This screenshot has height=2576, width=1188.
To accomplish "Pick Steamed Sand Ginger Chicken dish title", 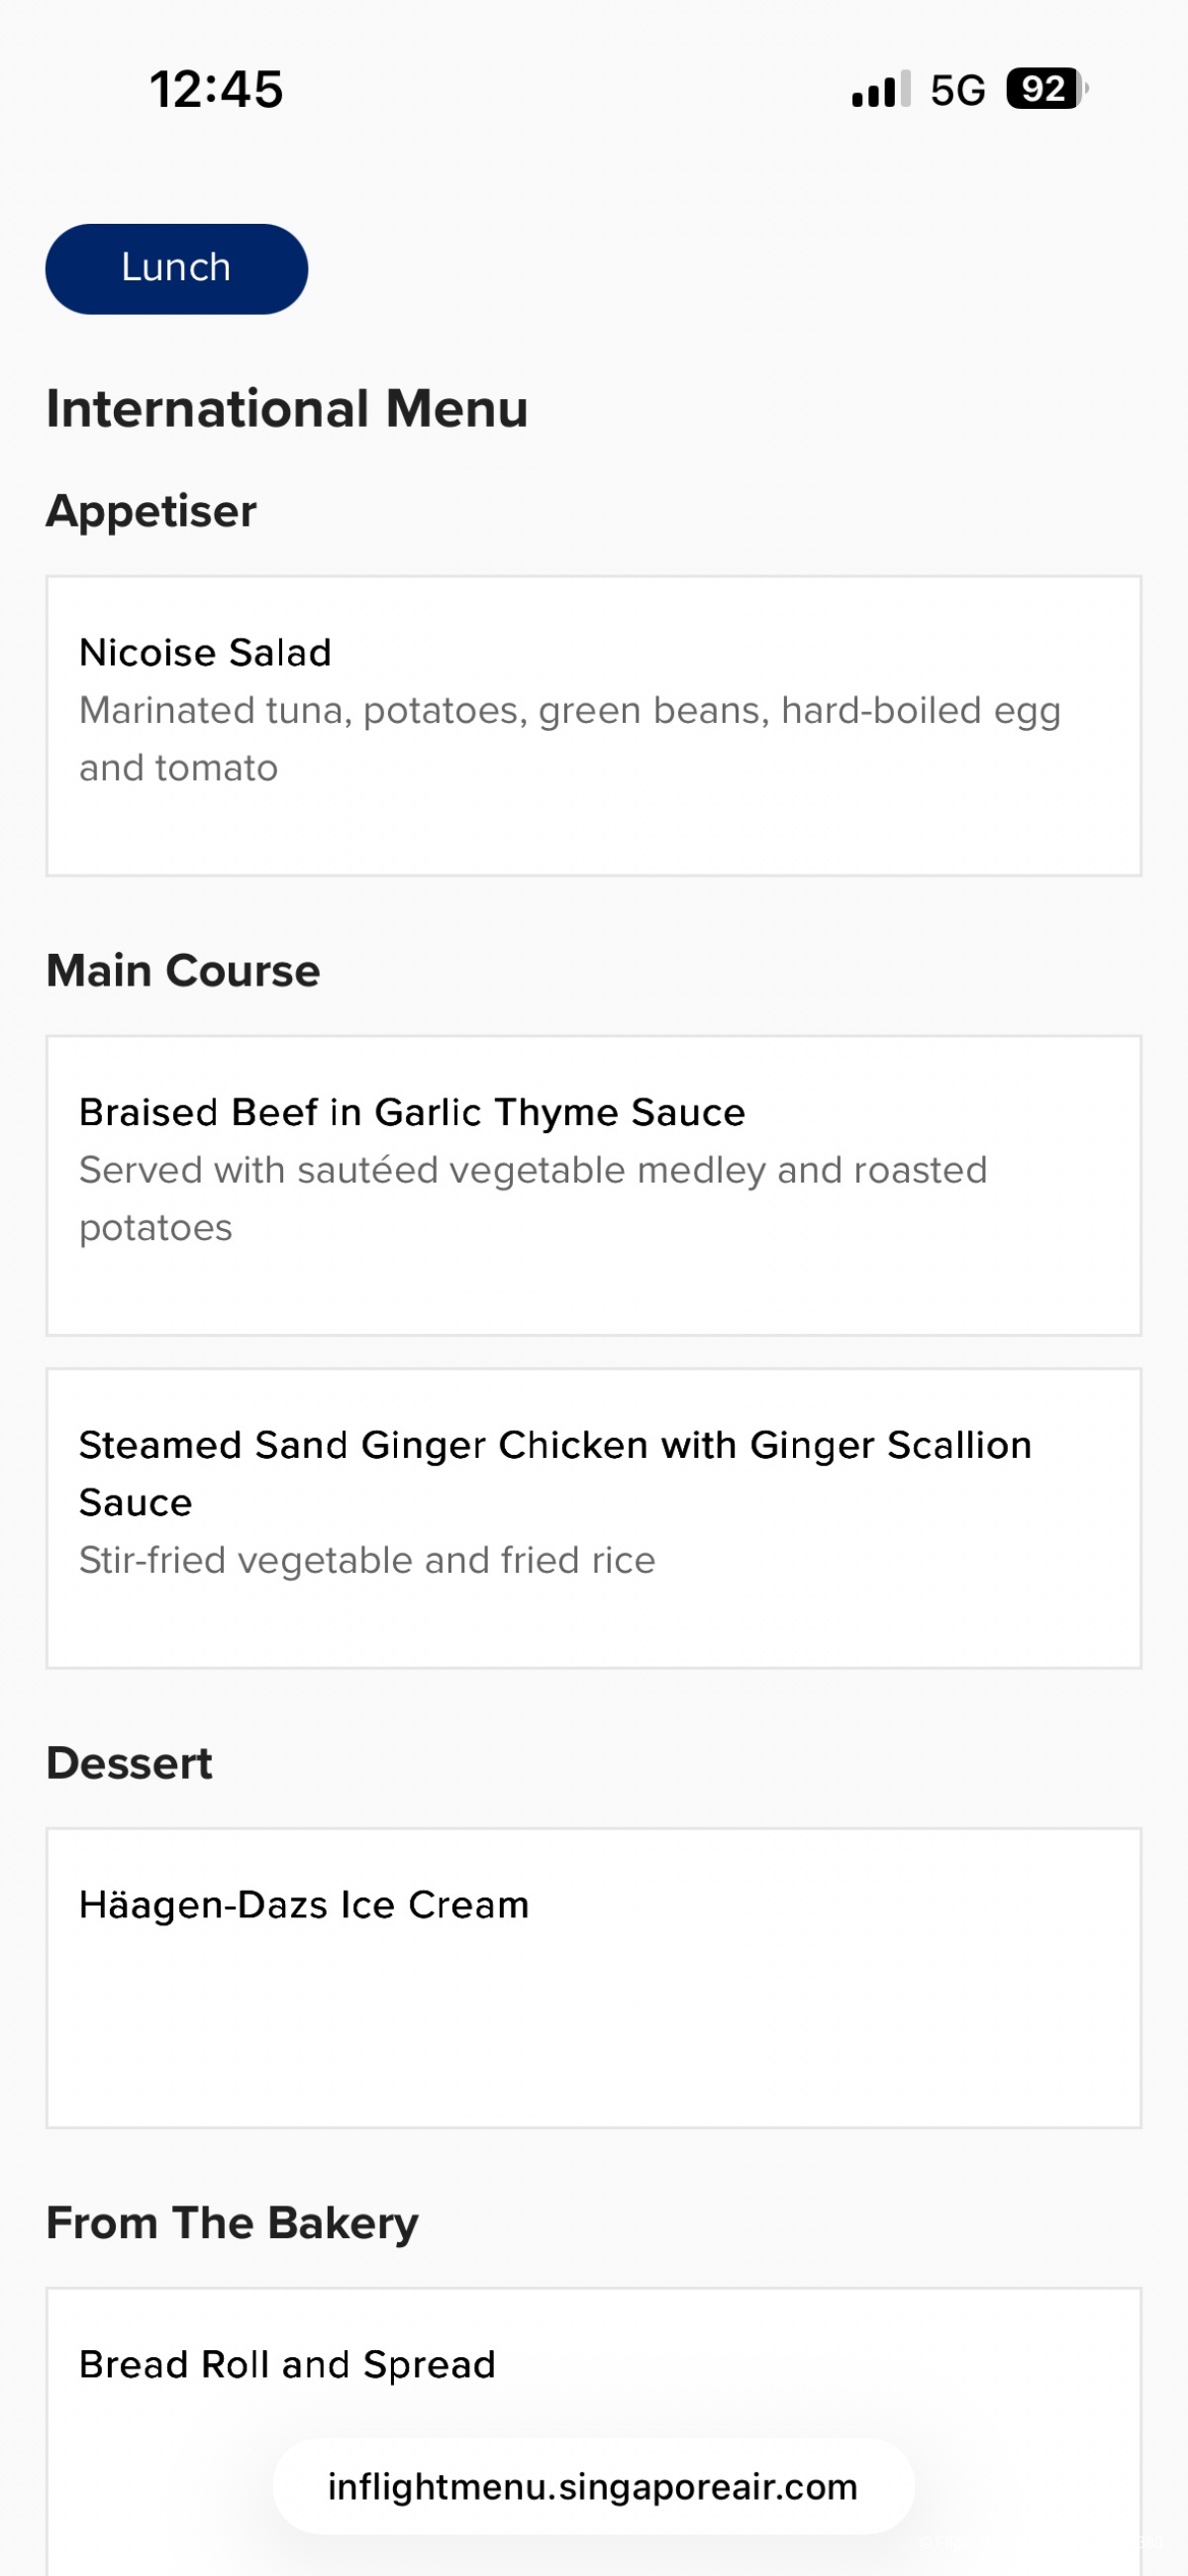I will pos(555,1473).
